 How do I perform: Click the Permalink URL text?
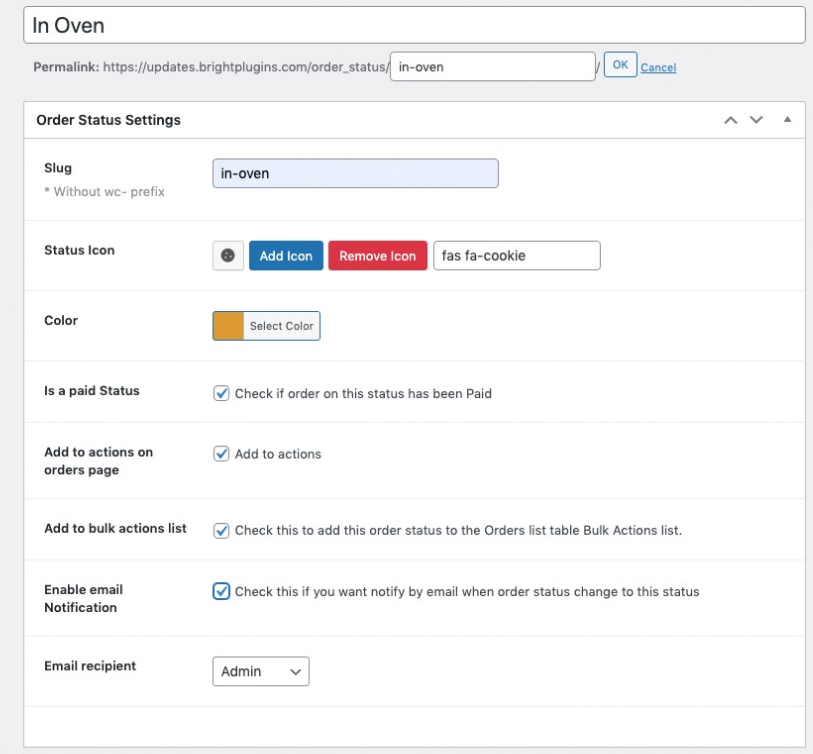(244, 67)
